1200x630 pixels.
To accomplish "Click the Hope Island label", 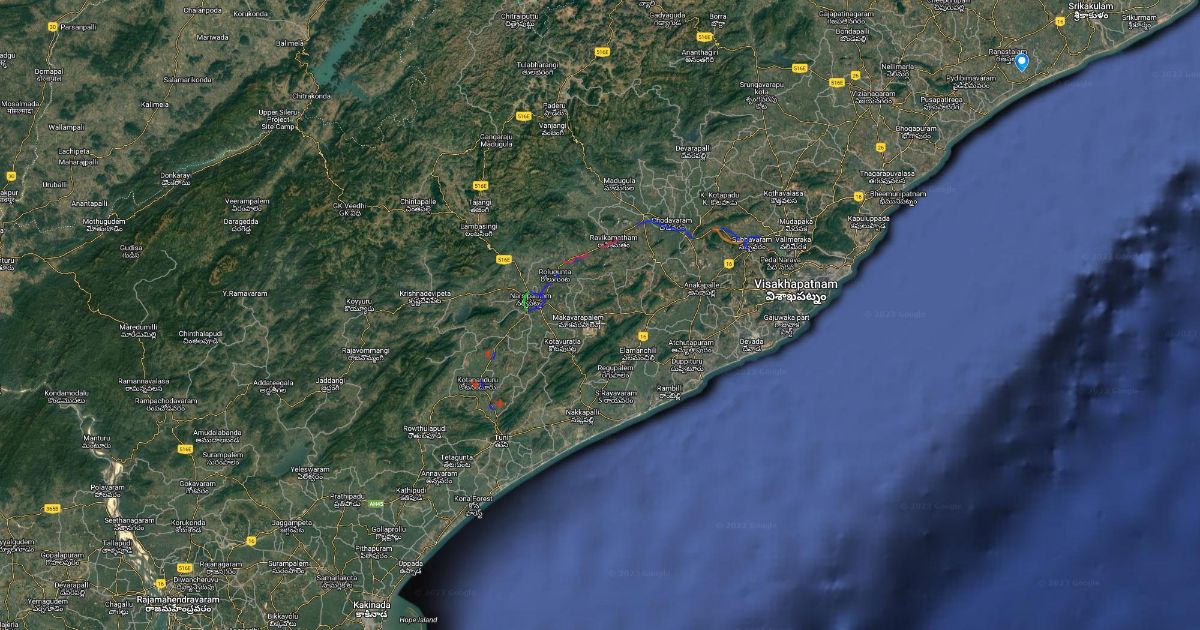I will coord(416,620).
